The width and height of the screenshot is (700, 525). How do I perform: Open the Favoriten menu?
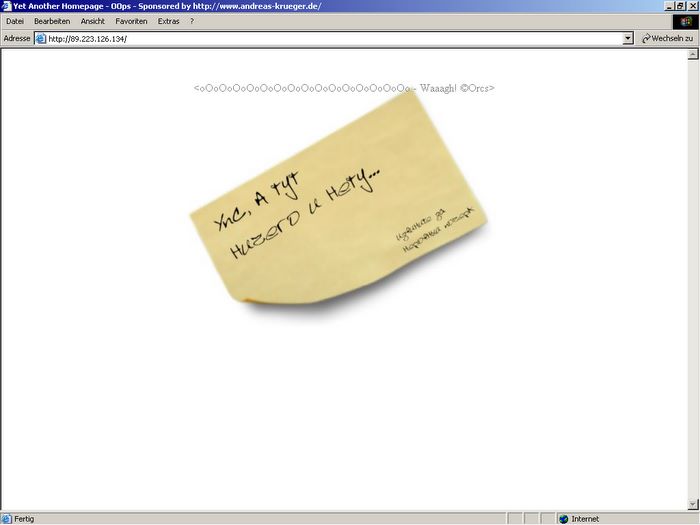(131, 21)
